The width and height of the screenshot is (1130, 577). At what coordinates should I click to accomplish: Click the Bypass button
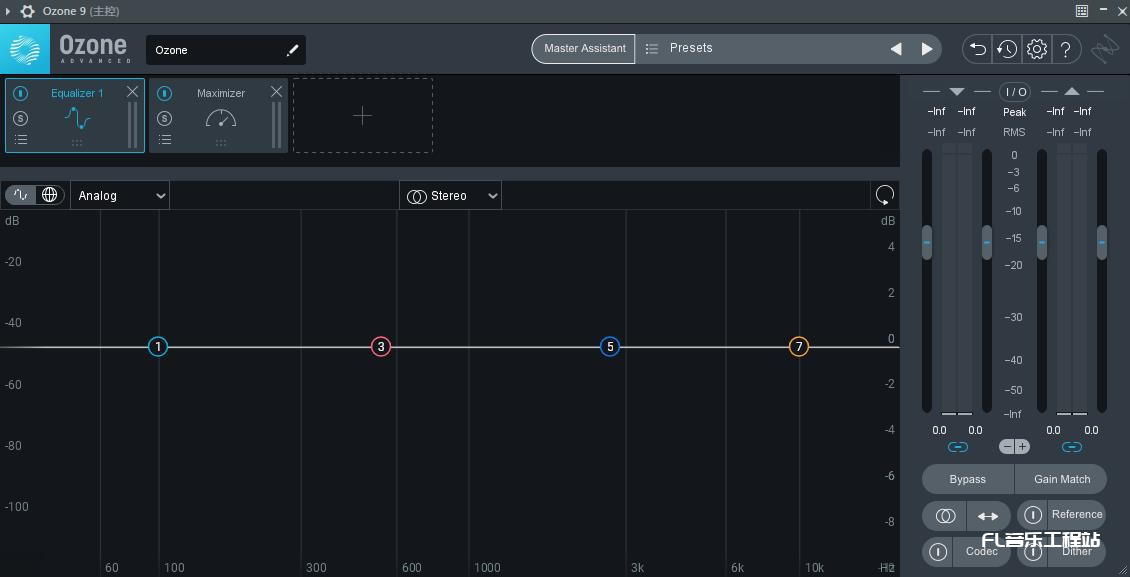click(x=966, y=479)
